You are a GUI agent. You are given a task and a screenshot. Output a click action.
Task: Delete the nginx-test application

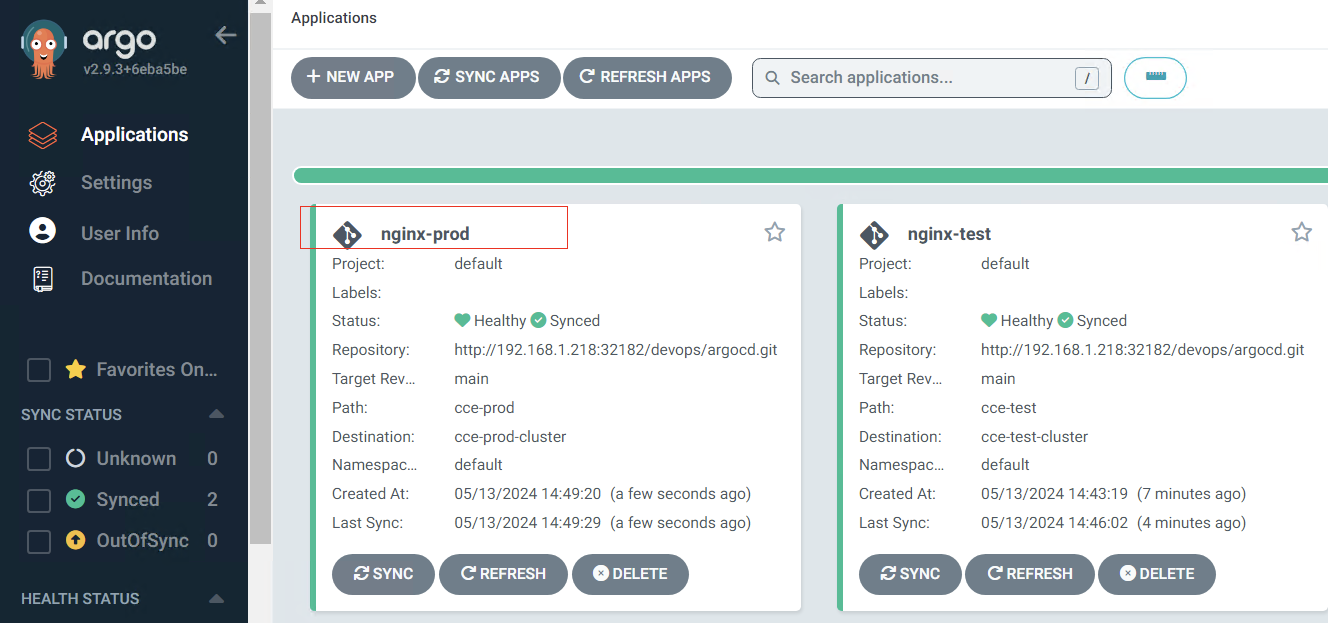[1157, 574]
